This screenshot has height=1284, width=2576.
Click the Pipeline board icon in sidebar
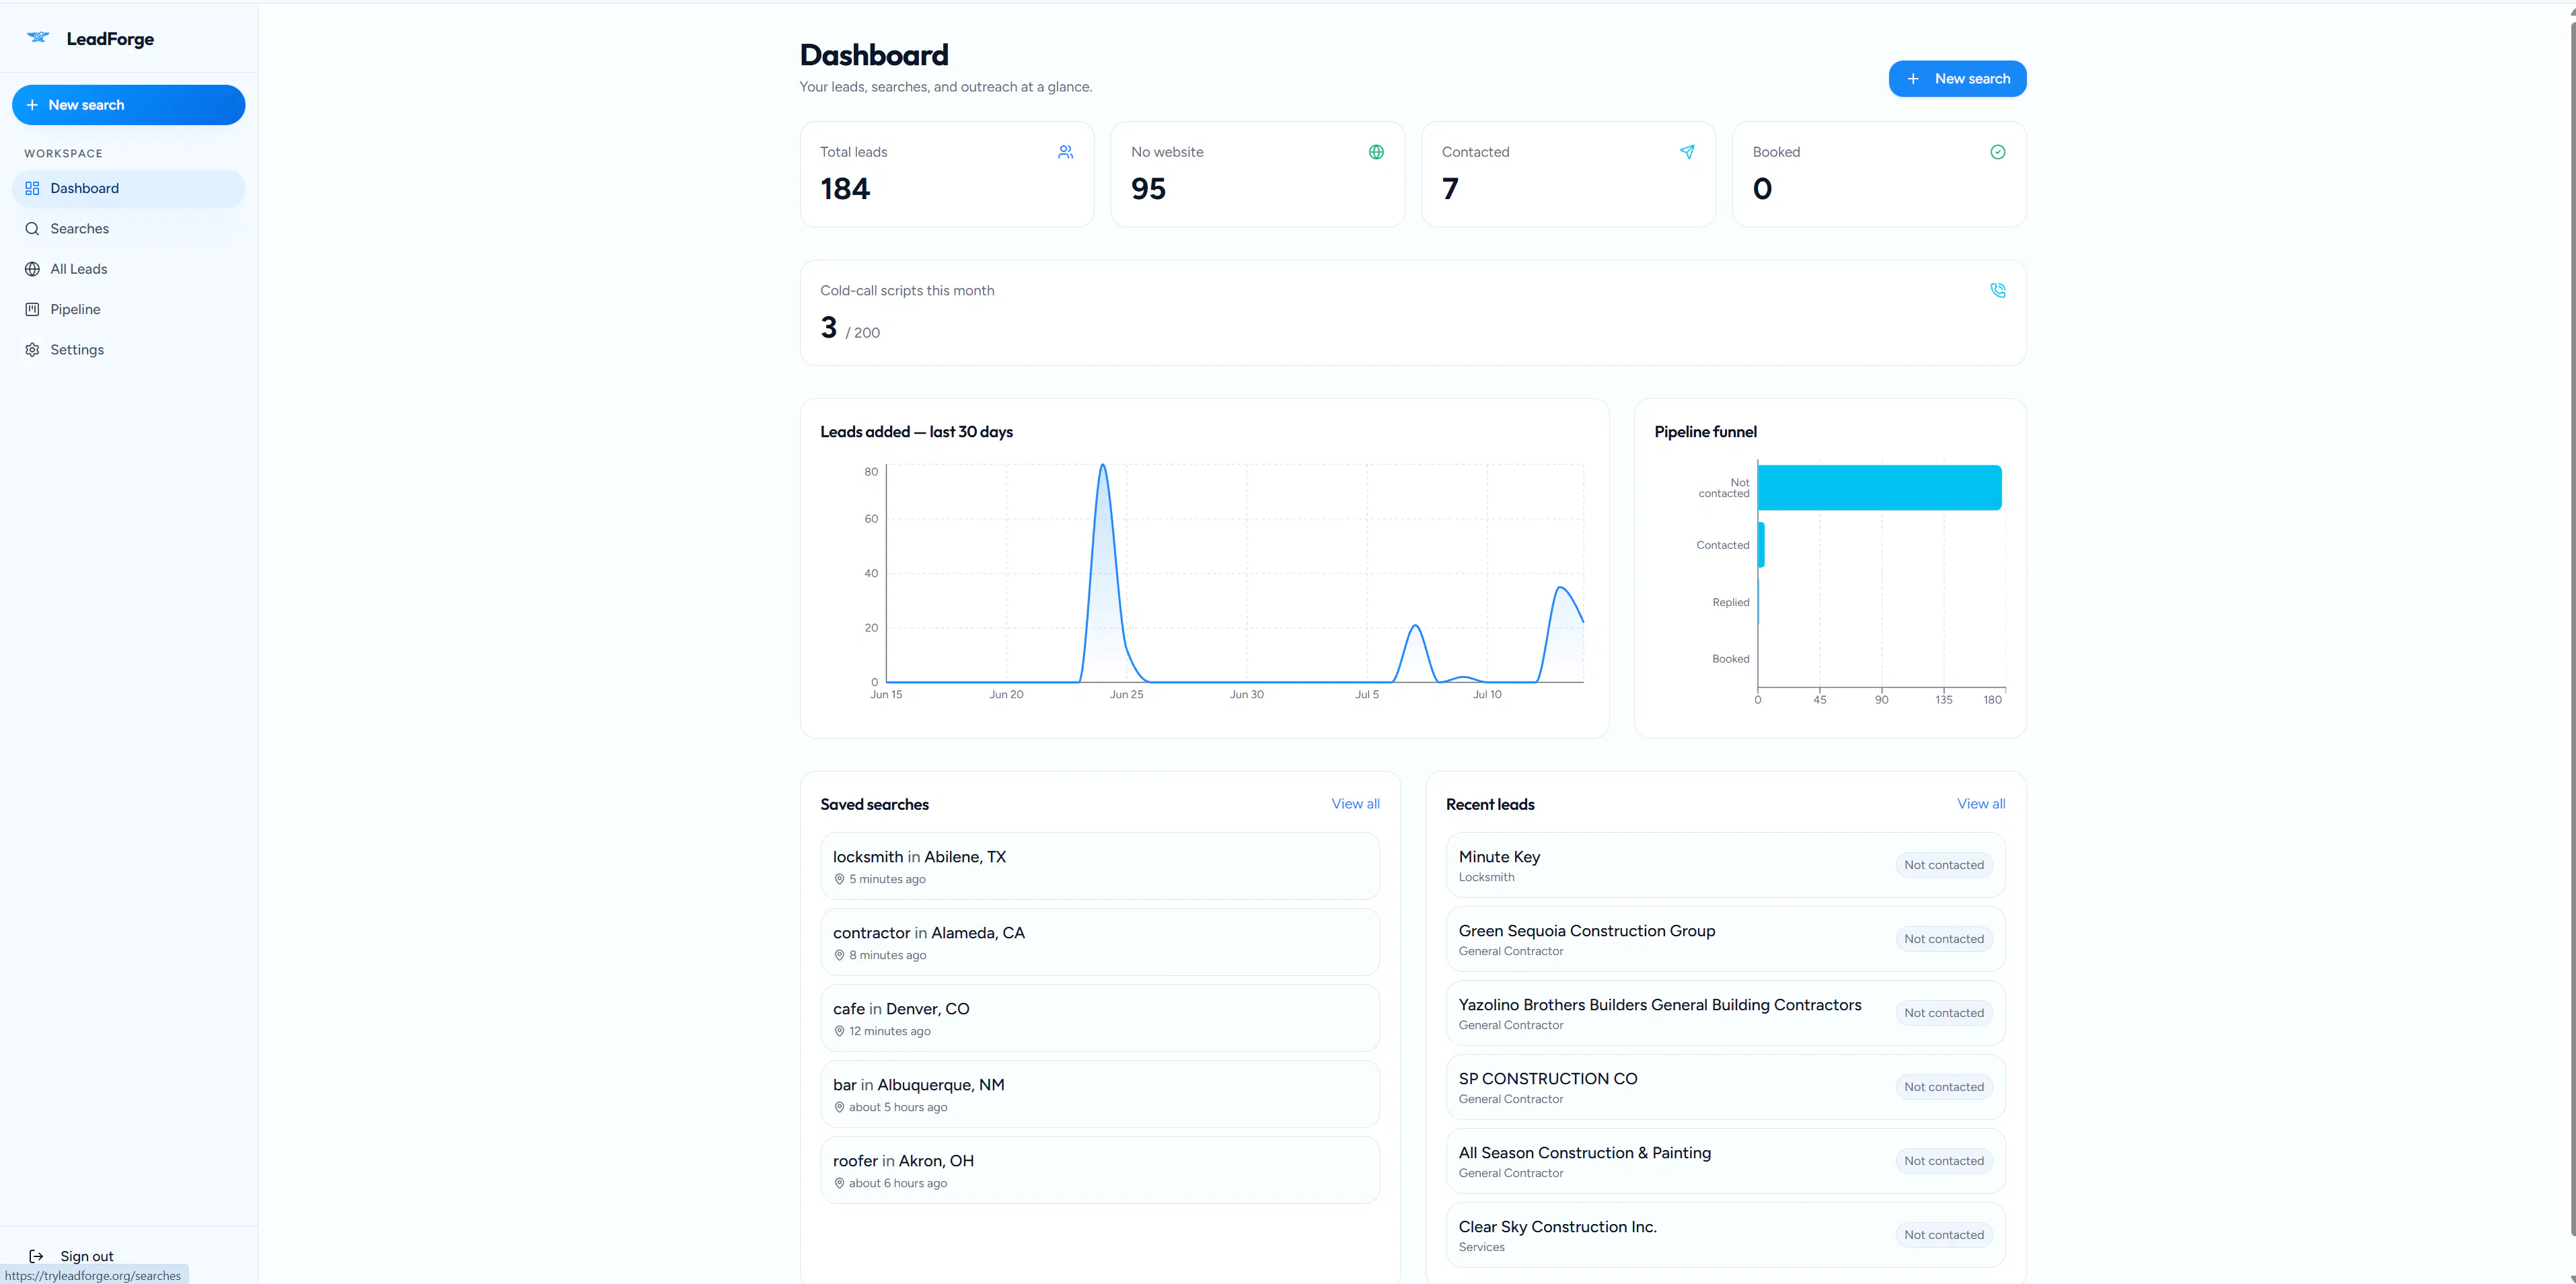[x=32, y=309]
